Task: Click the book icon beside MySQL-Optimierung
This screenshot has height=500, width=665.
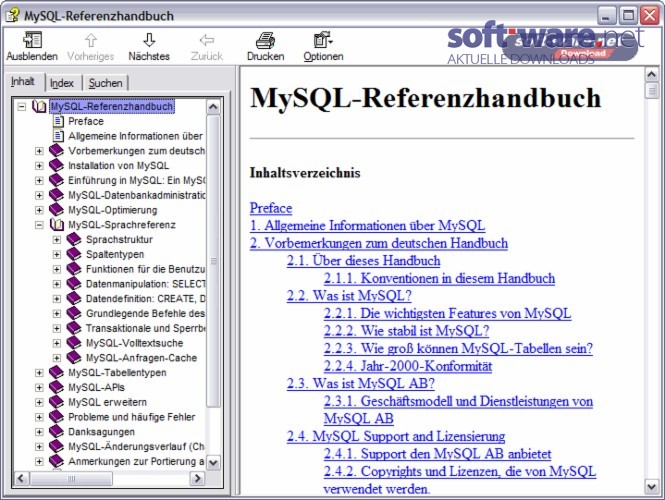Action: [x=56, y=210]
